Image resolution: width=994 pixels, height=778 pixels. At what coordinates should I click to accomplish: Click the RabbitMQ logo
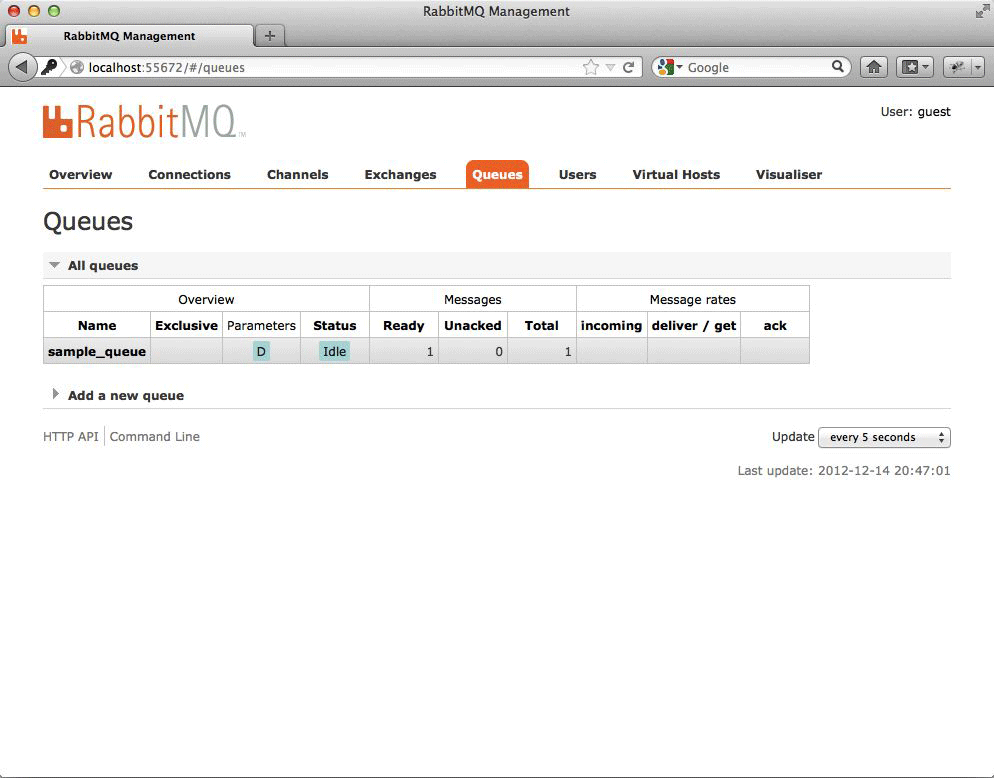click(x=144, y=121)
